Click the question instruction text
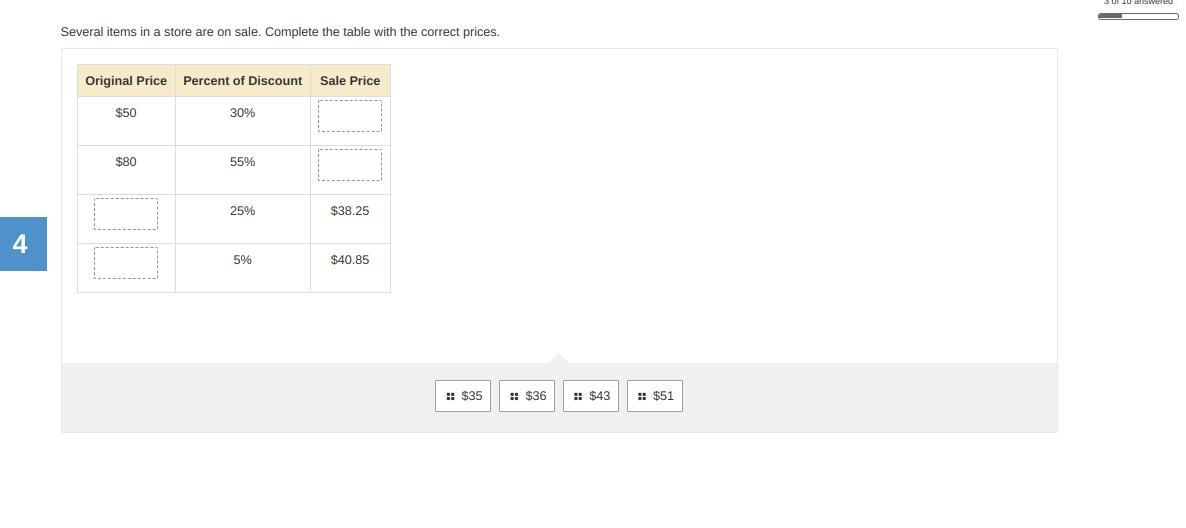Viewport: 1186px width, 528px height. click(x=280, y=32)
